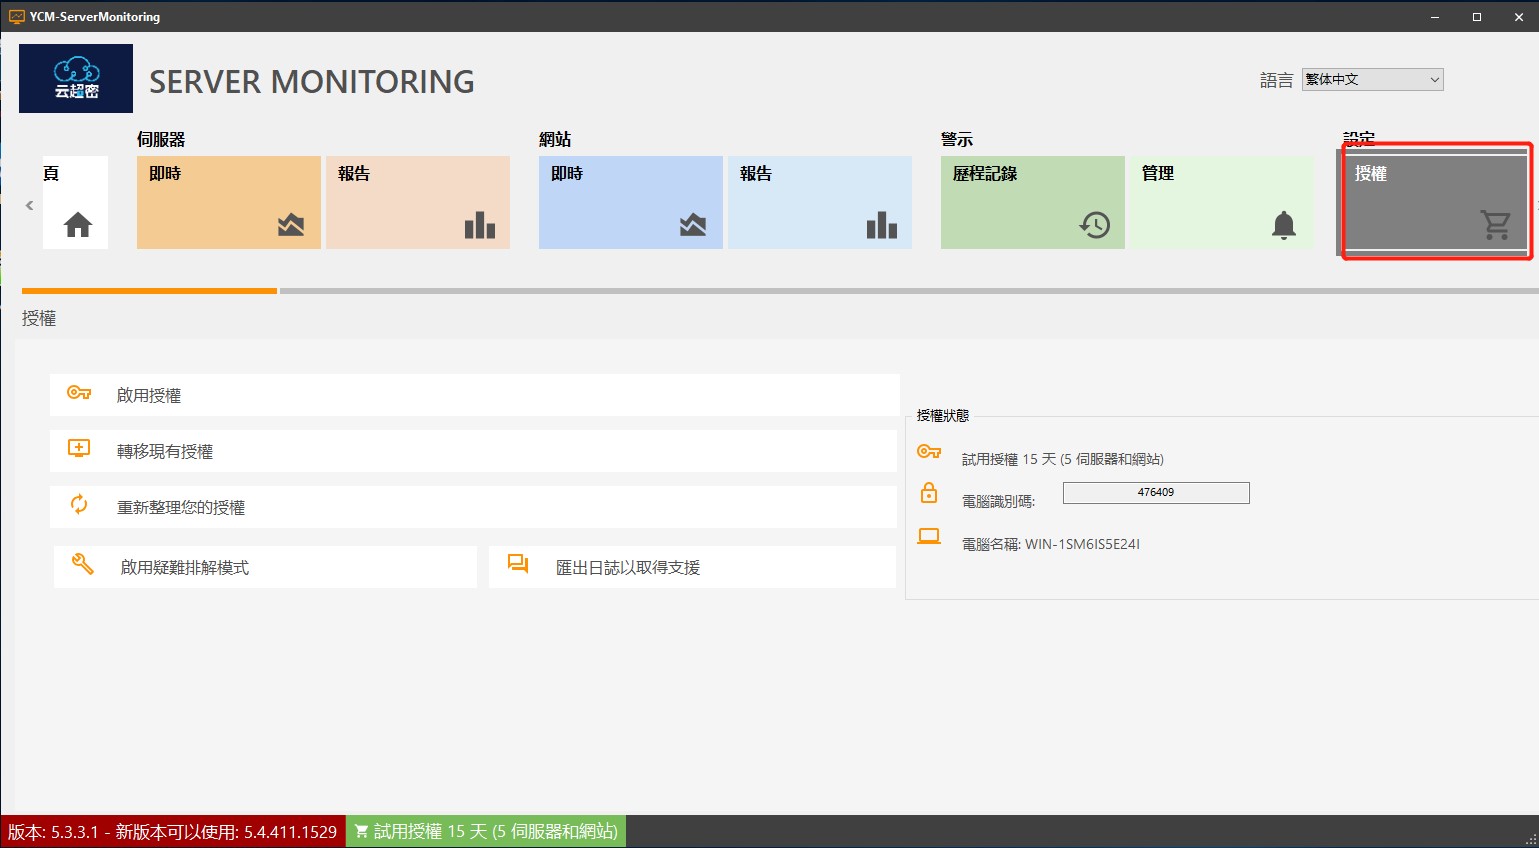Click the 授權 section heading below tiles
This screenshot has height=848, width=1539.
pyautogui.click(x=39, y=318)
